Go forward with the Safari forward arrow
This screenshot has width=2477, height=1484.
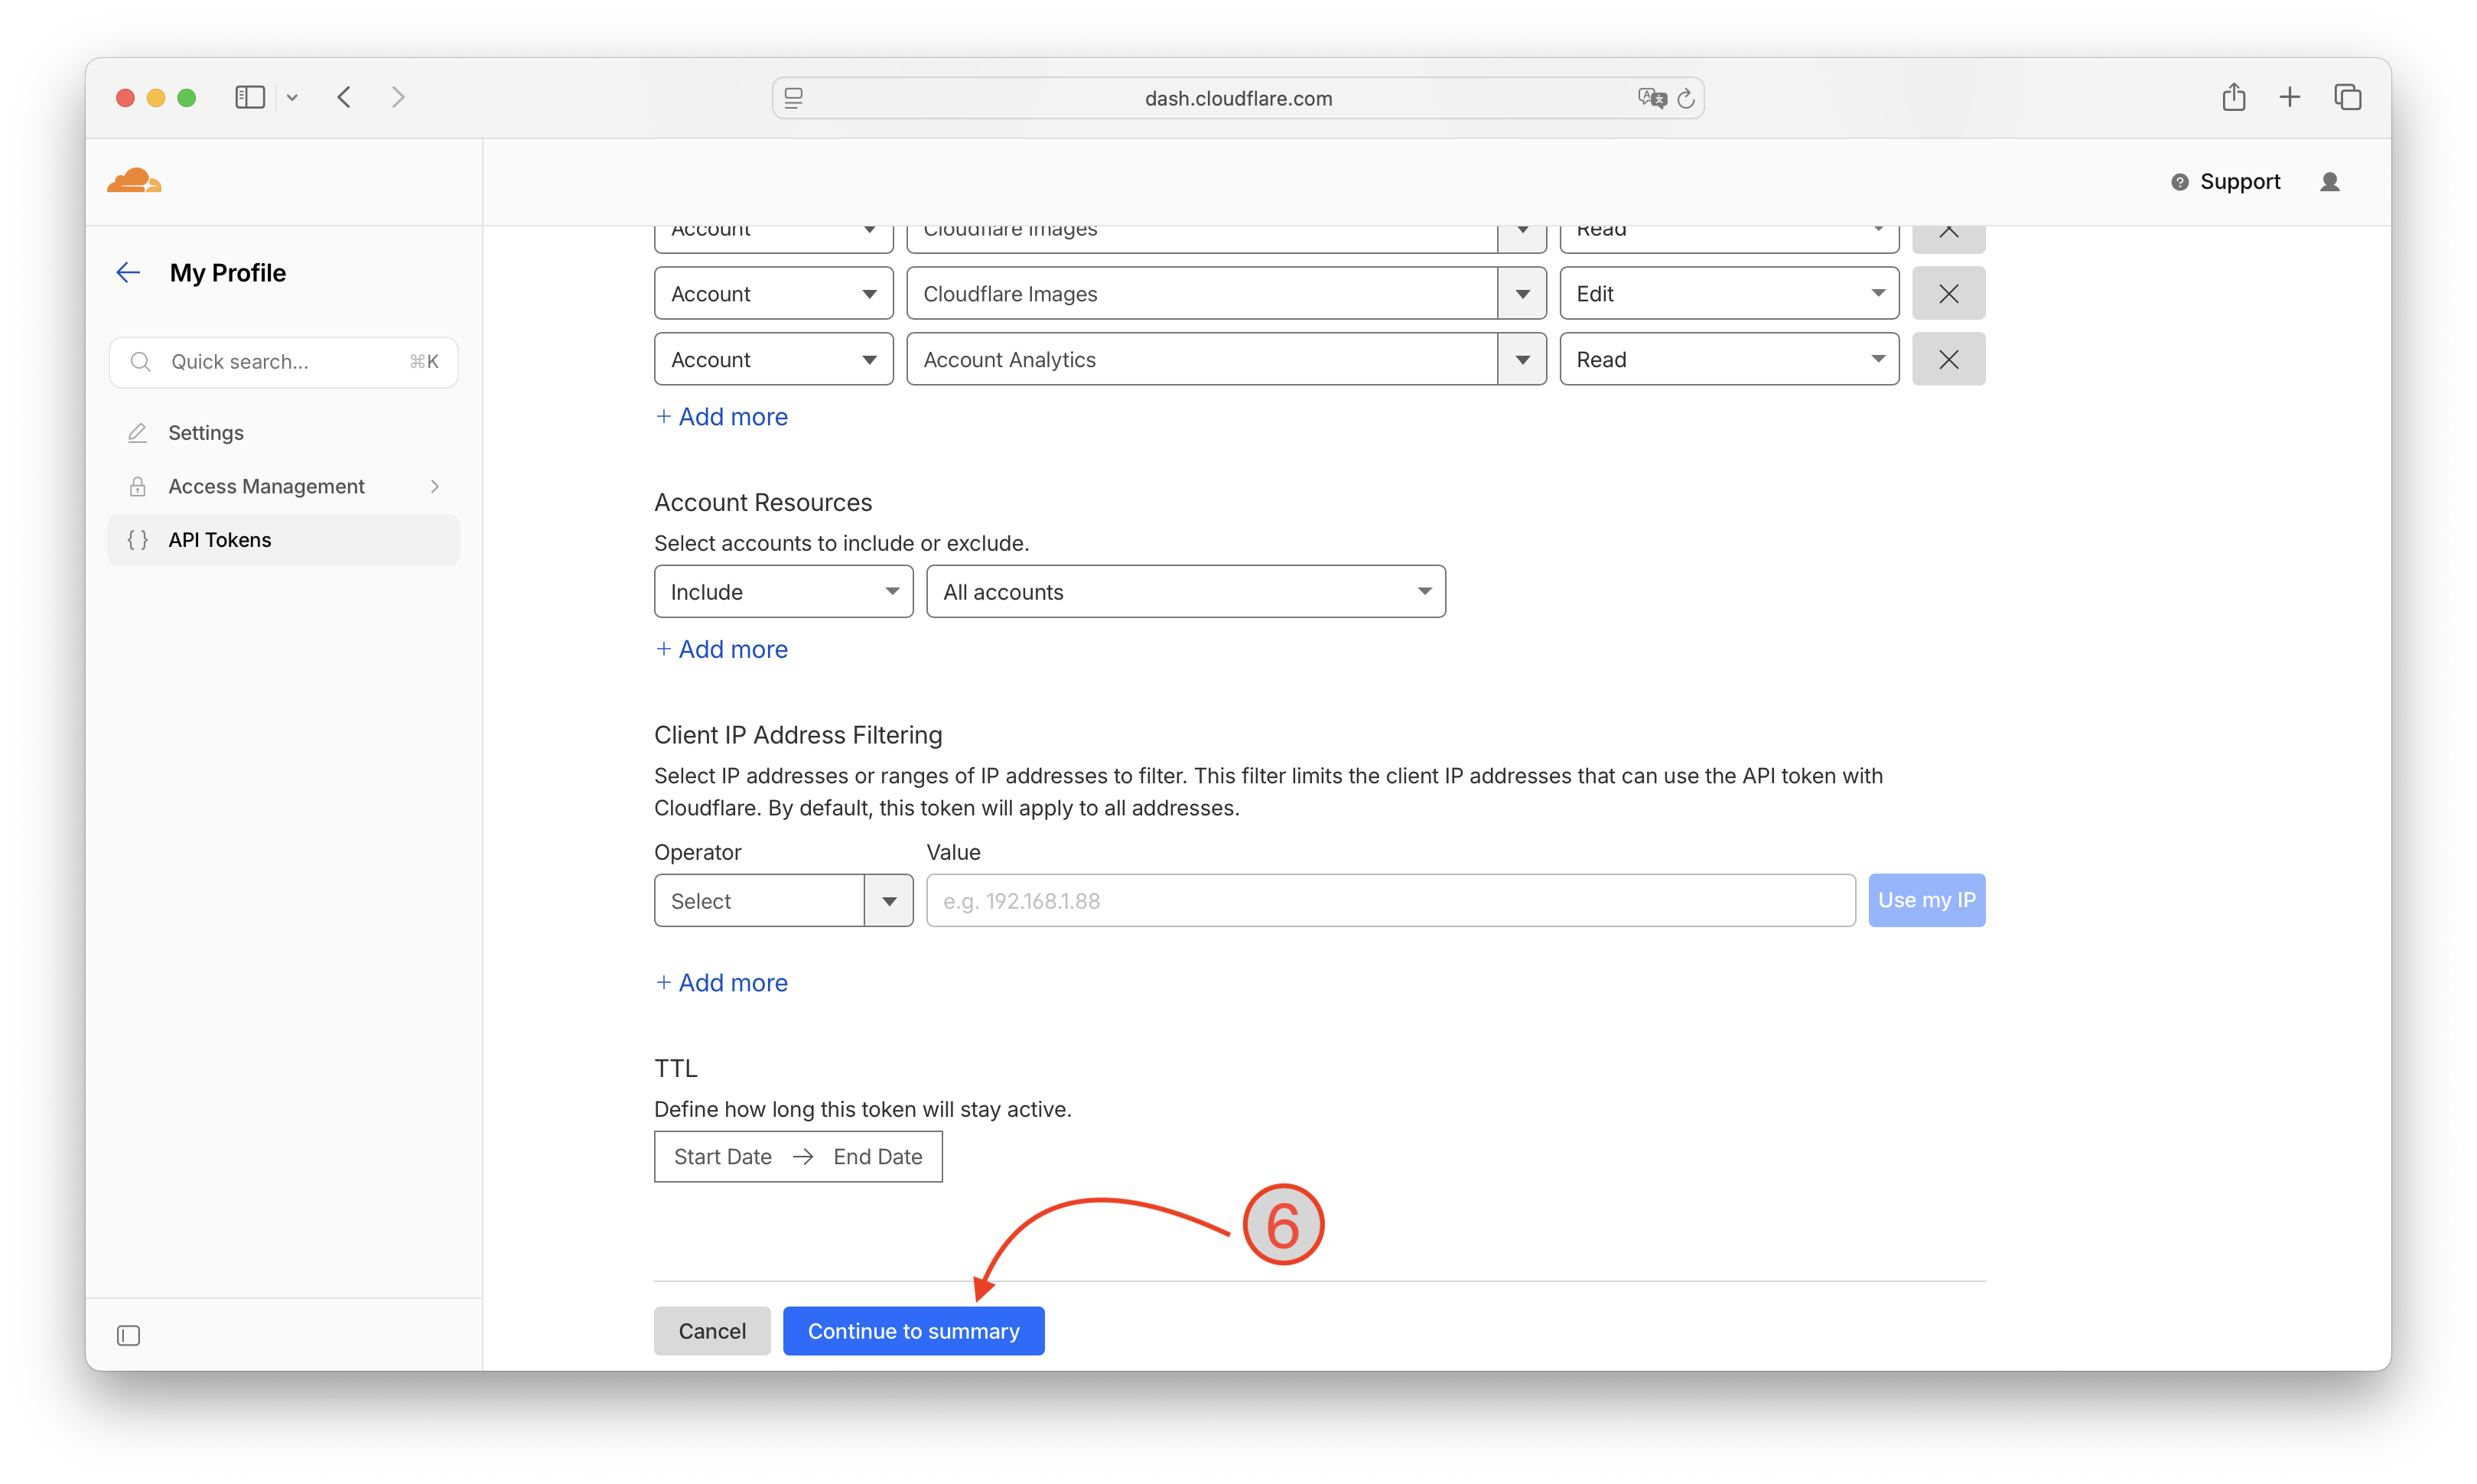398,97
